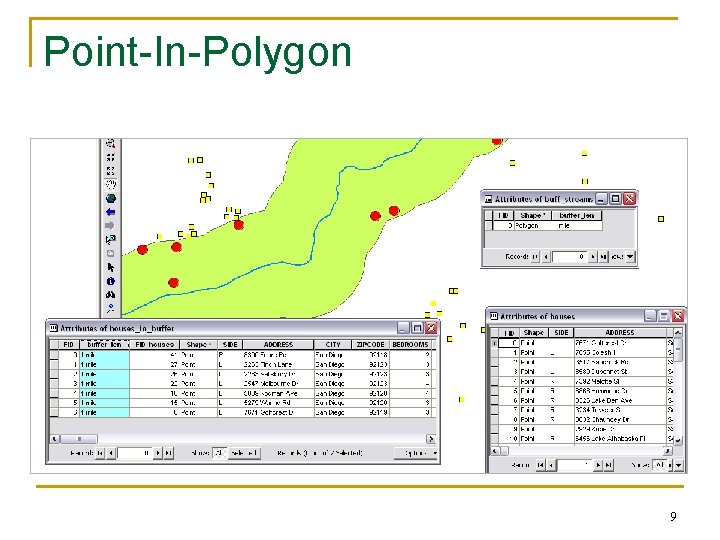Click vertical scrollbar up arrow in houses table

click(678, 332)
